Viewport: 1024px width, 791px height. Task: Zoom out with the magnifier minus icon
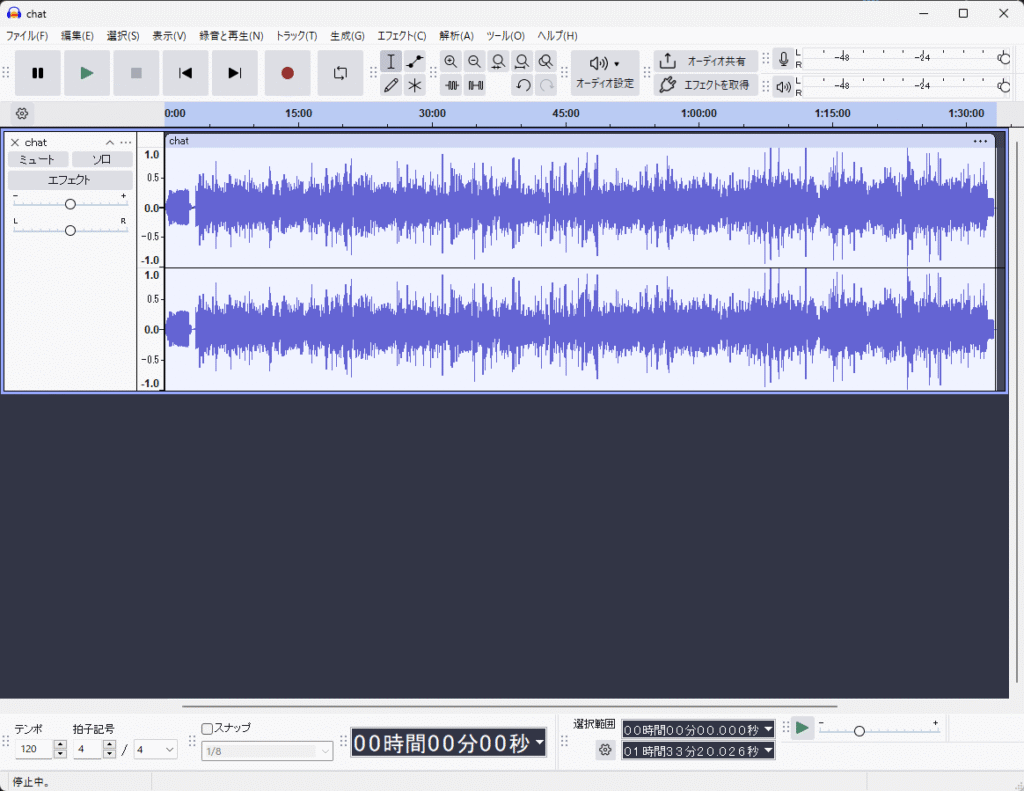point(475,61)
